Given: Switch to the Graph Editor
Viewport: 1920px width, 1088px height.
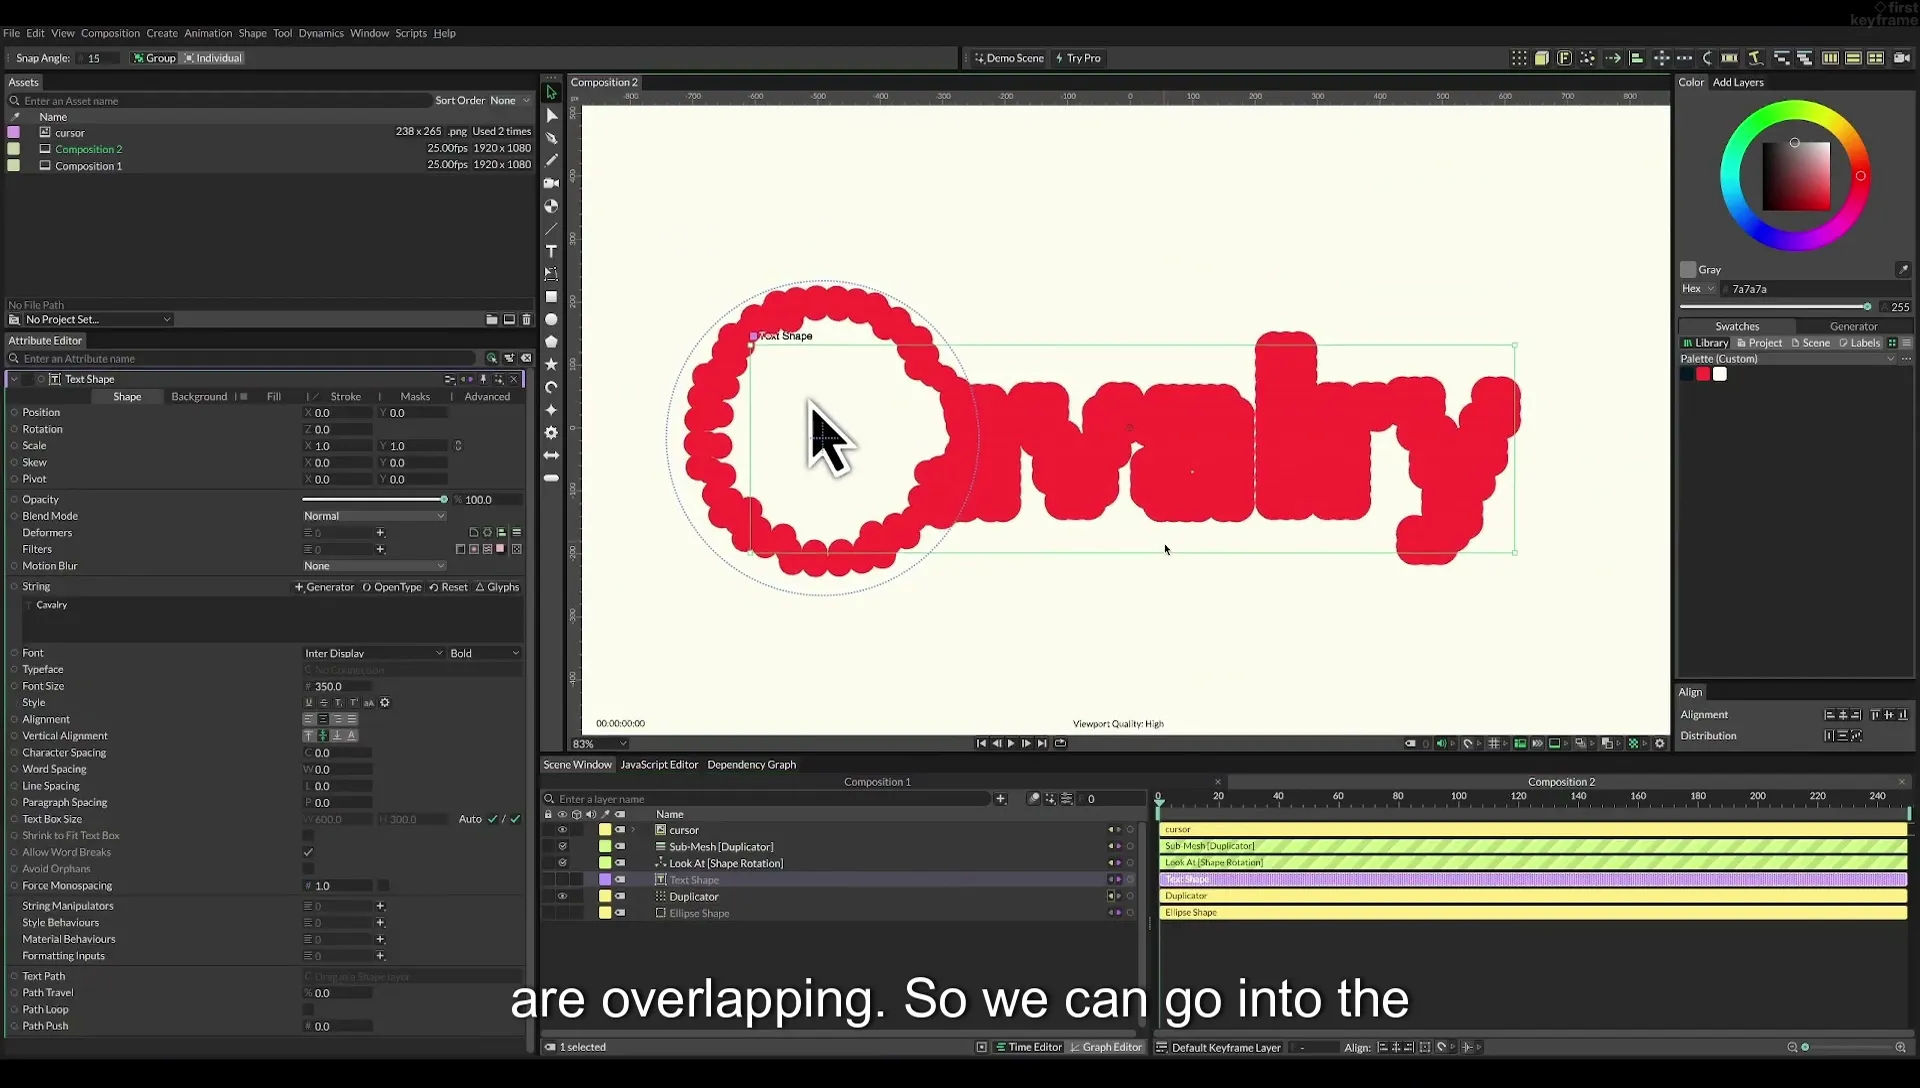Looking at the screenshot, I should (1106, 1047).
